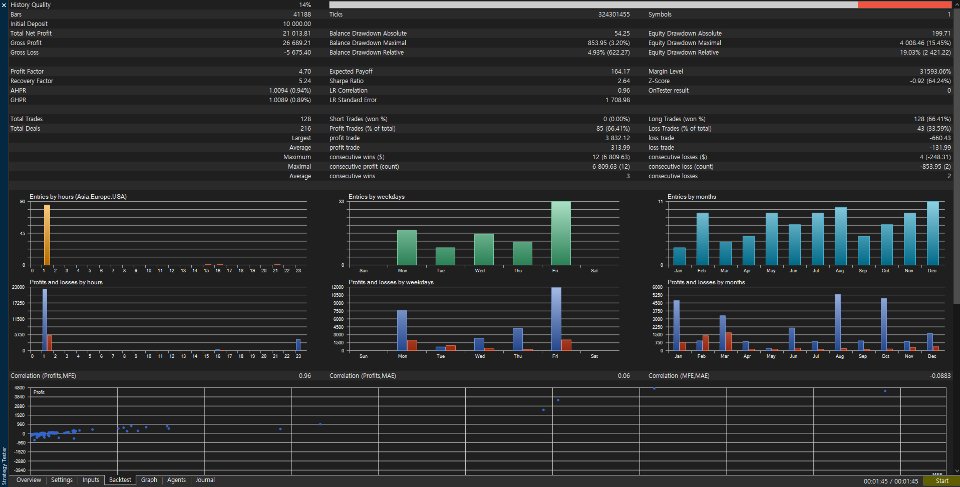
Task: Click the Profit Factor value 4.70
Action: click(305, 72)
